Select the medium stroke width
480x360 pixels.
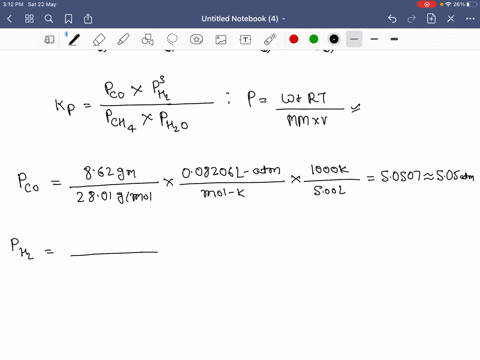tap(374, 39)
